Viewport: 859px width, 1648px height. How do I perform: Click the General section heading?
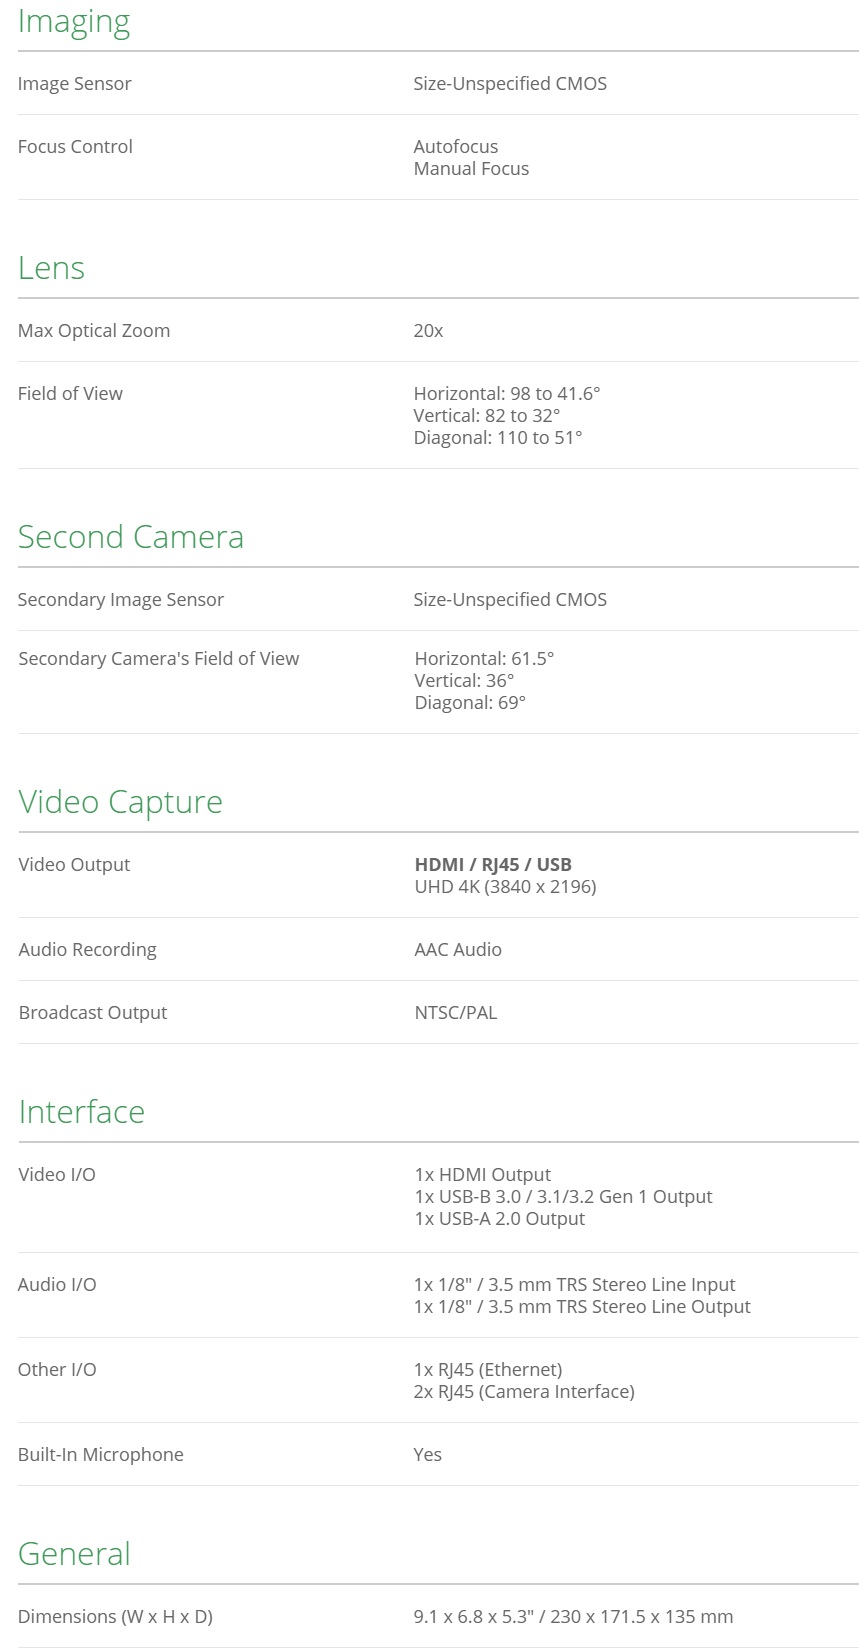pos(75,1554)
